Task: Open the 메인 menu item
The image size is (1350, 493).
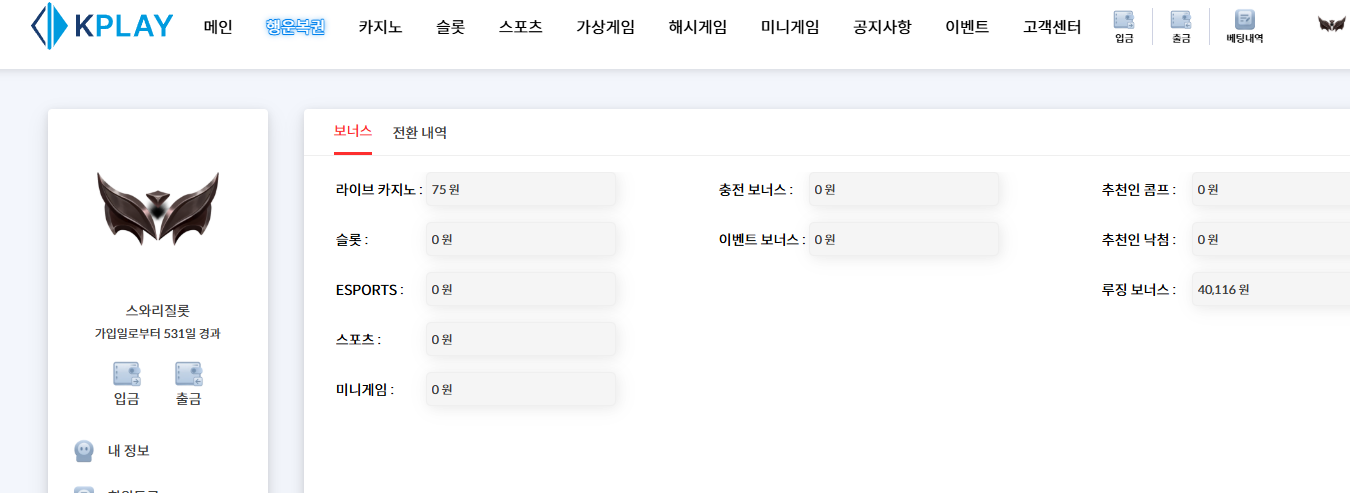Action: (x=218, y=27)
